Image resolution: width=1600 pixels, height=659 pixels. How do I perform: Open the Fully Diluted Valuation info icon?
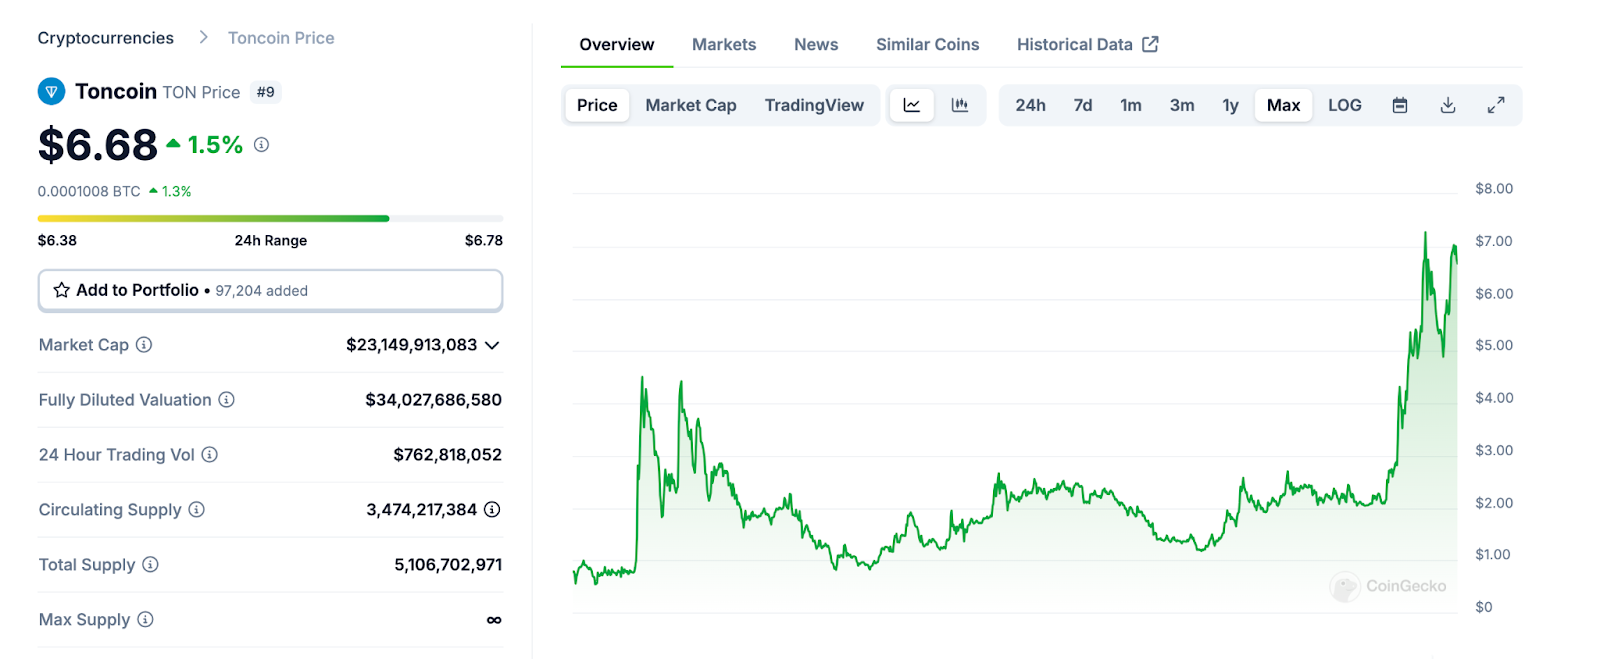227,400
